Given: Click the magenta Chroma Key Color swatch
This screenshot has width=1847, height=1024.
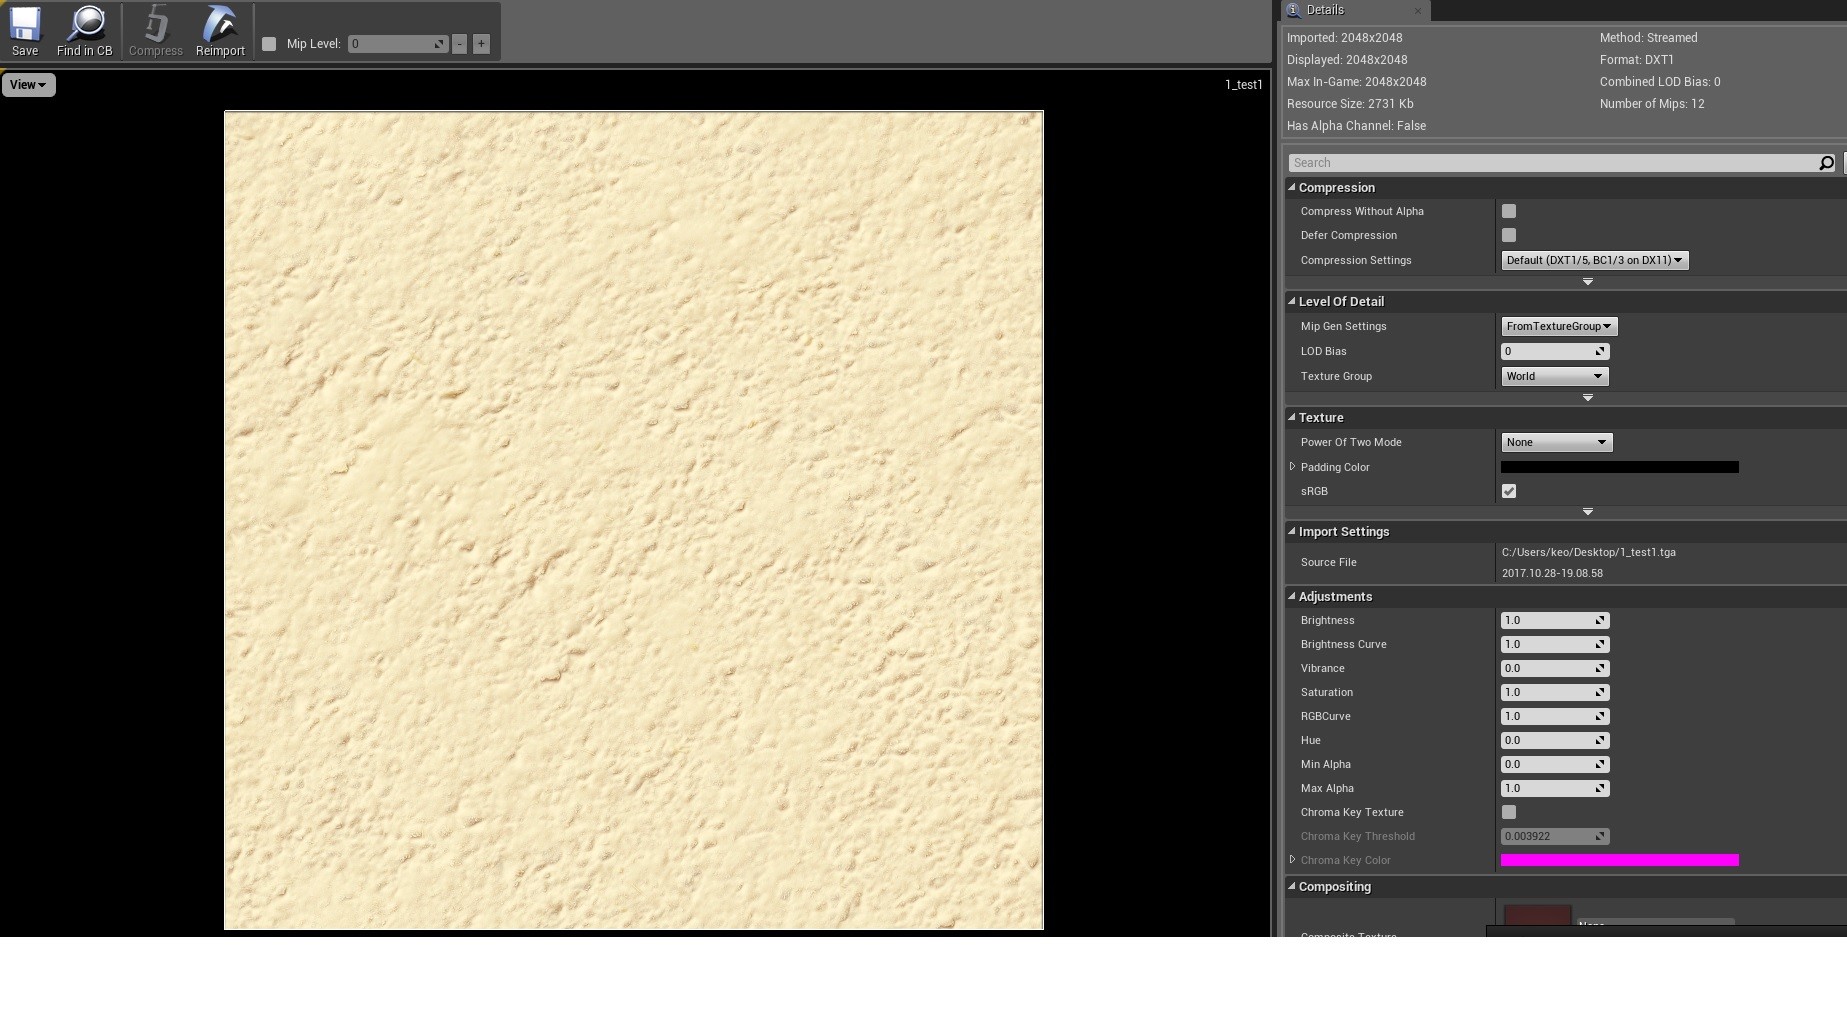Looking at the screenshot, I should [1619, 860].
